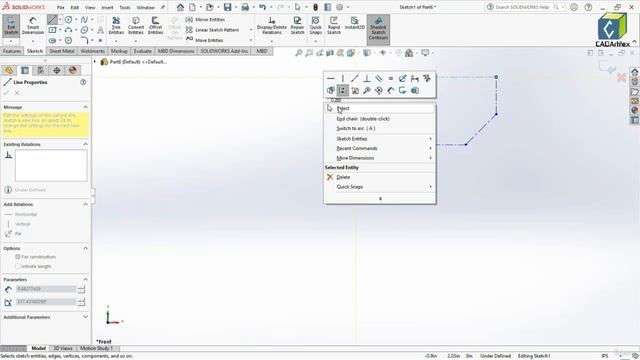Open the Weldments tab

(93, 51)
